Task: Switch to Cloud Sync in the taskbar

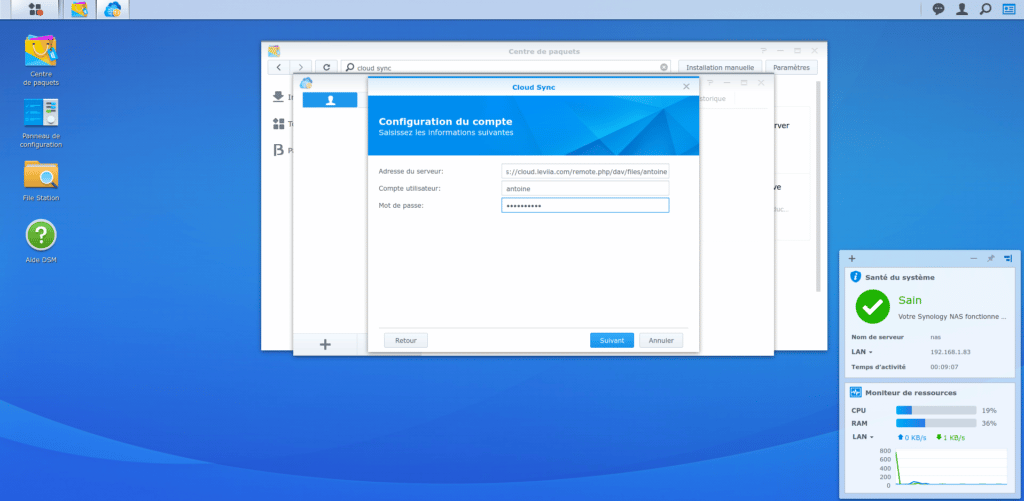Action: (113, 9)
